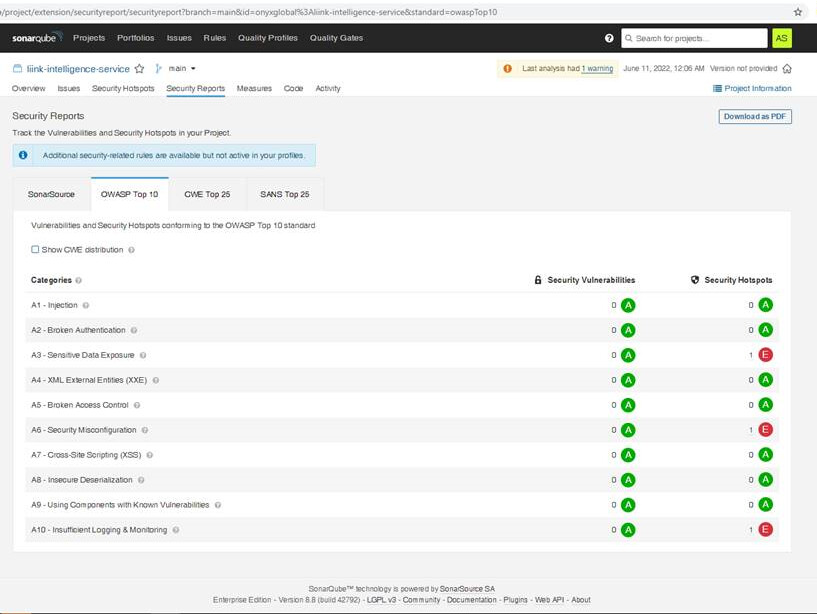Image resolution: width=817 pixels, height=614 pixels.
Task: Click the project home icon
Action: tap(787, 68)
